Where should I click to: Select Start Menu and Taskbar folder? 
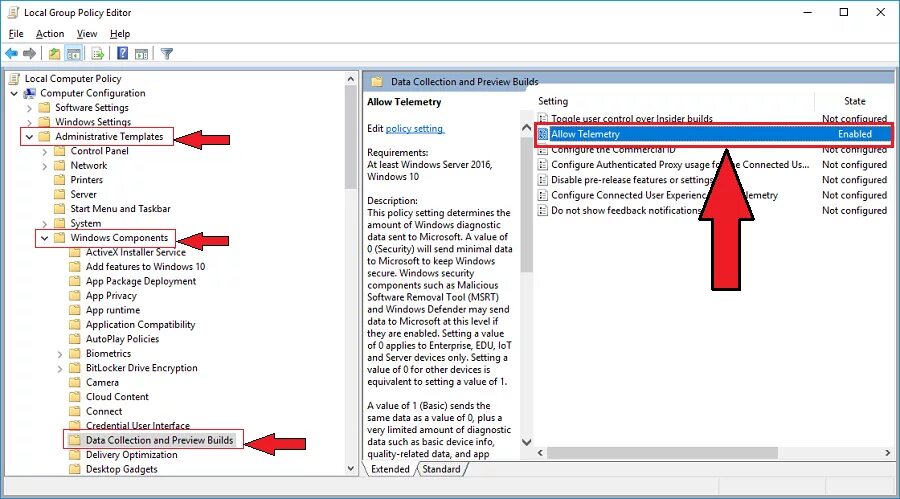click(121, 209)
